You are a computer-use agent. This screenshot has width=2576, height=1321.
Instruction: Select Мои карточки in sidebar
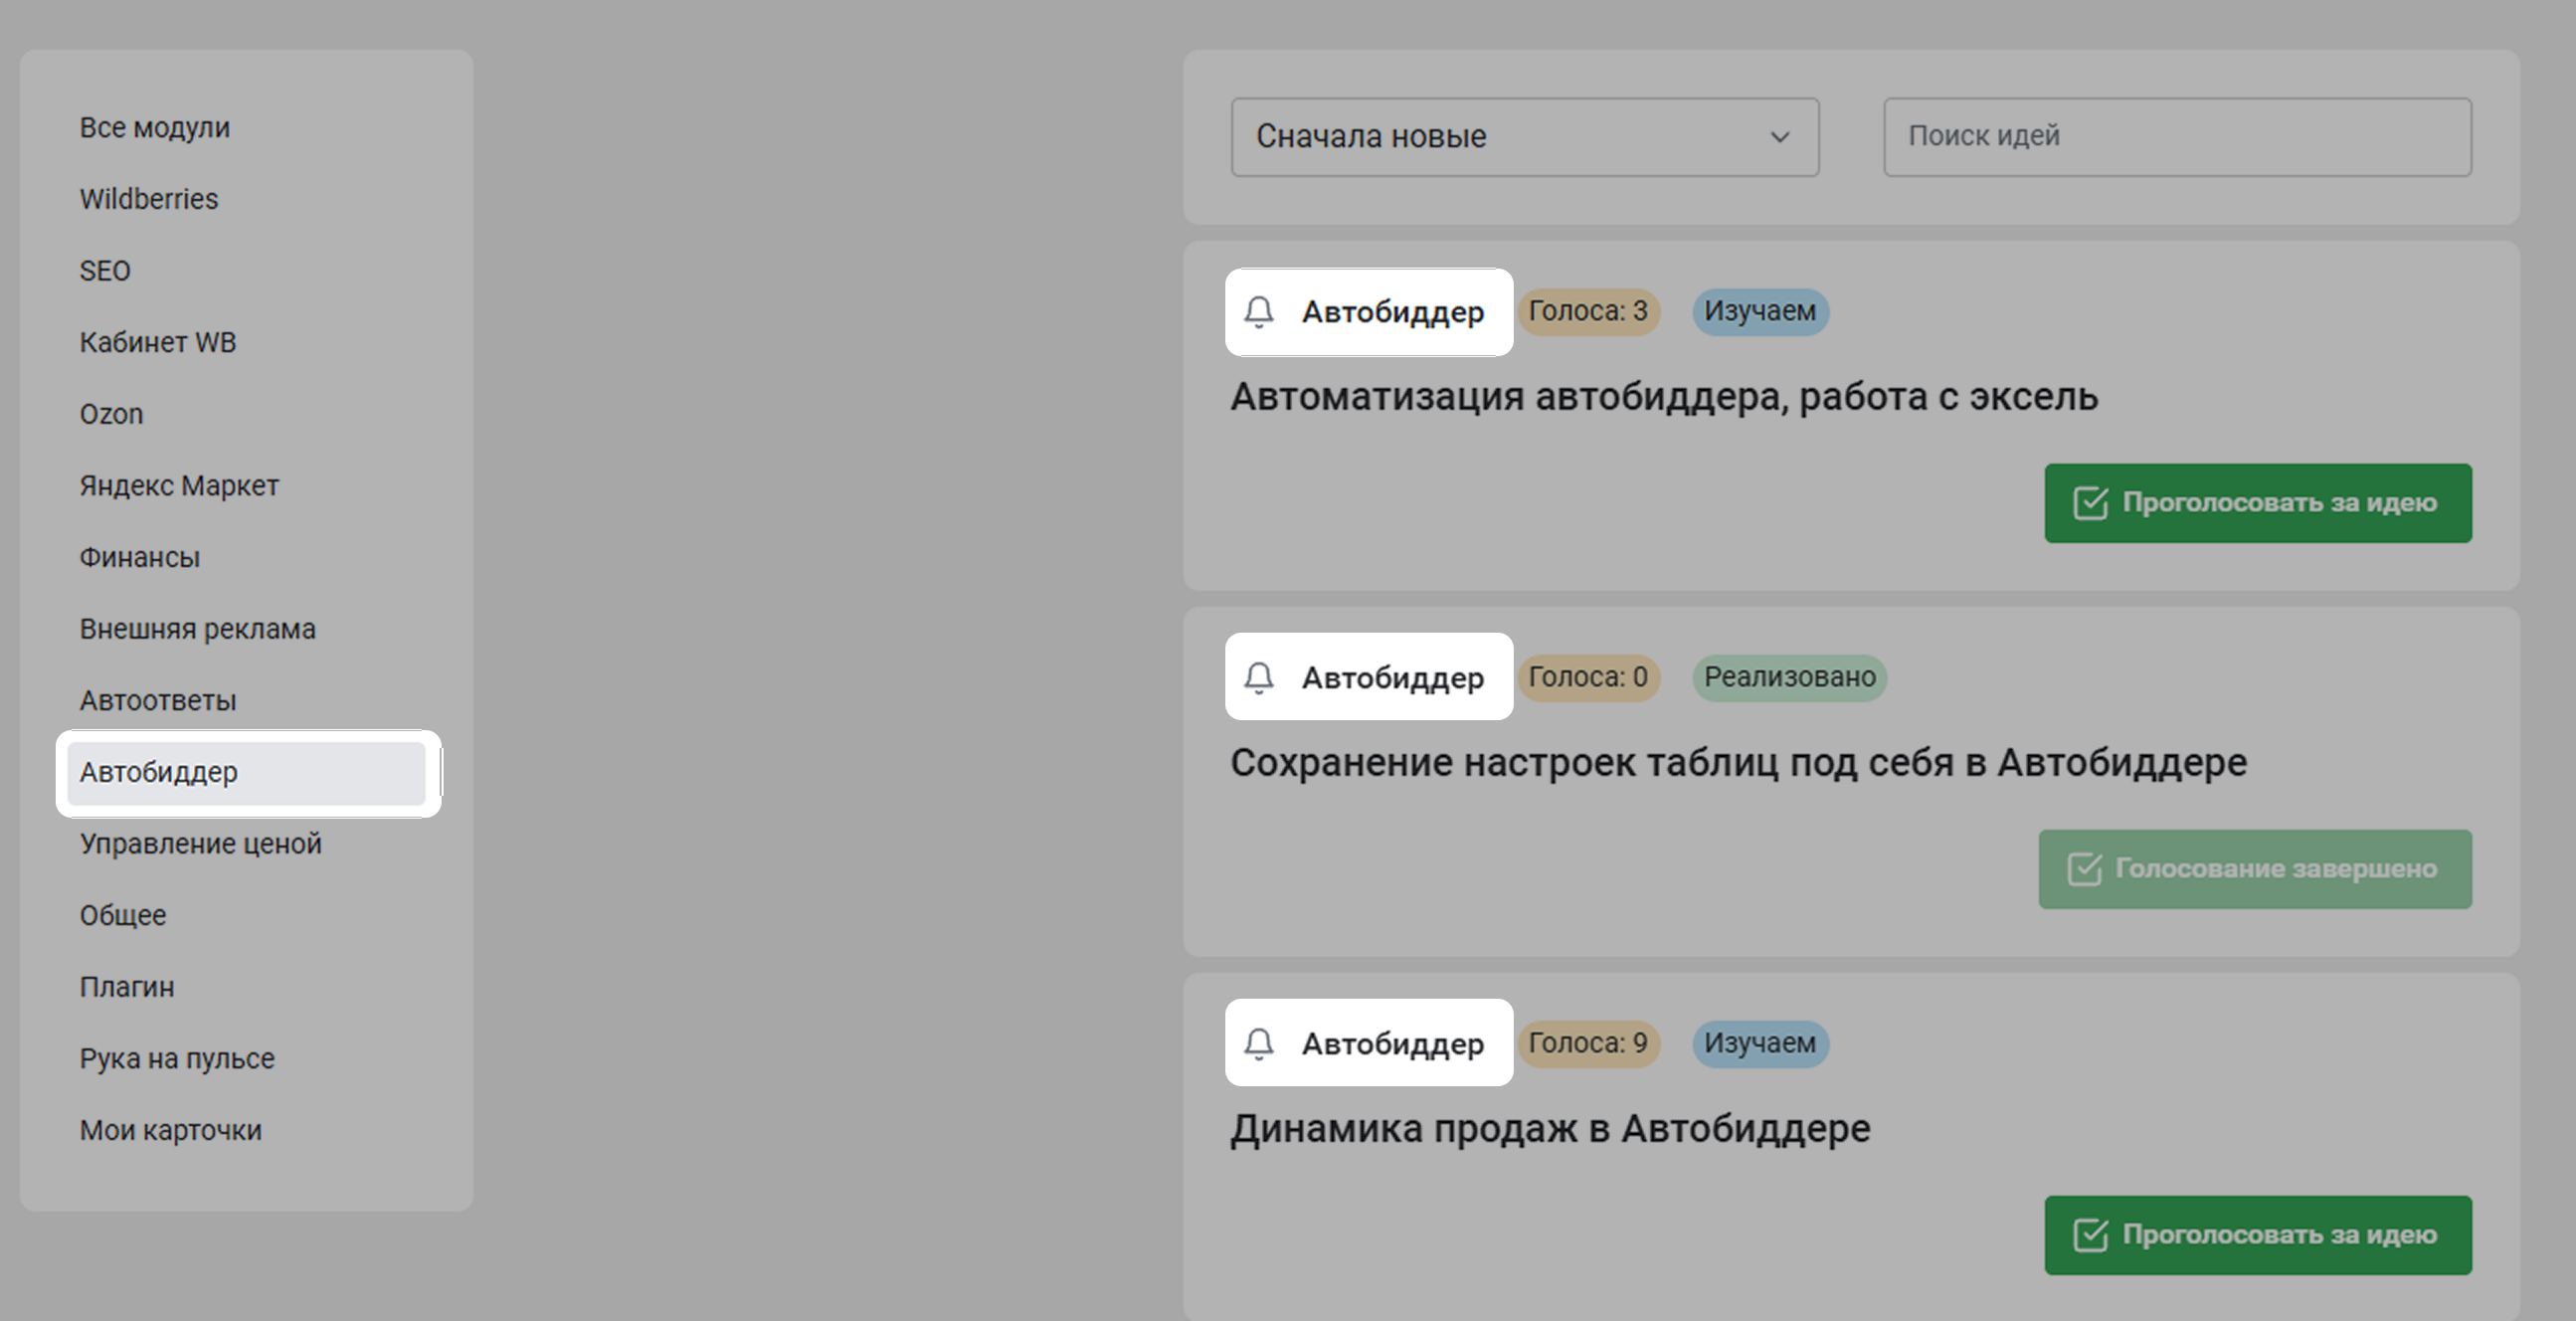171,1130
